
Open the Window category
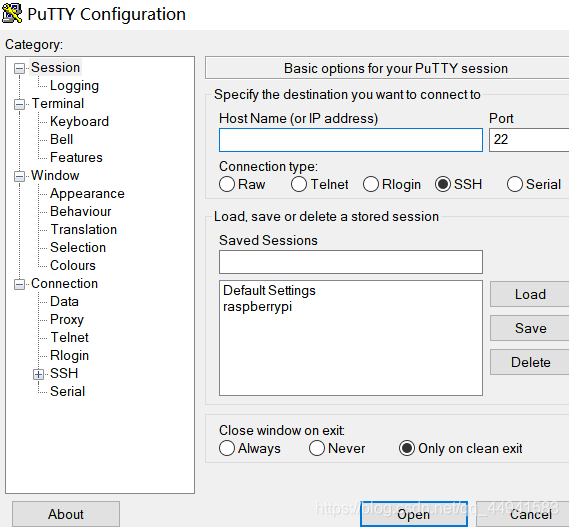click(55, 176)
